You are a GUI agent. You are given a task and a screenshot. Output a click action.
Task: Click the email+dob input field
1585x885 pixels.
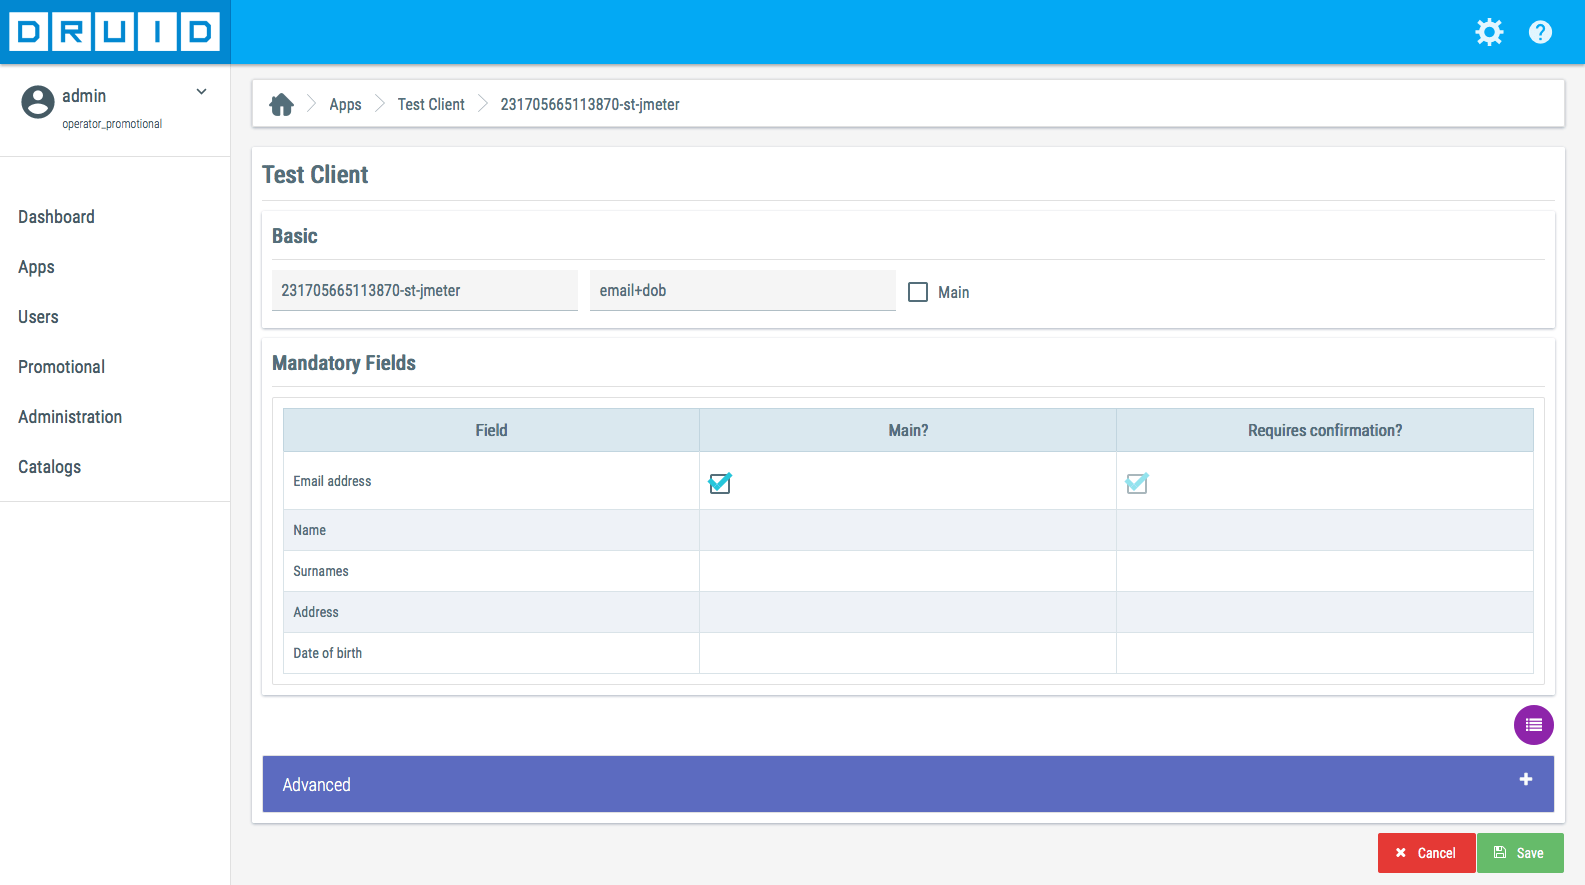pos(742,291)
